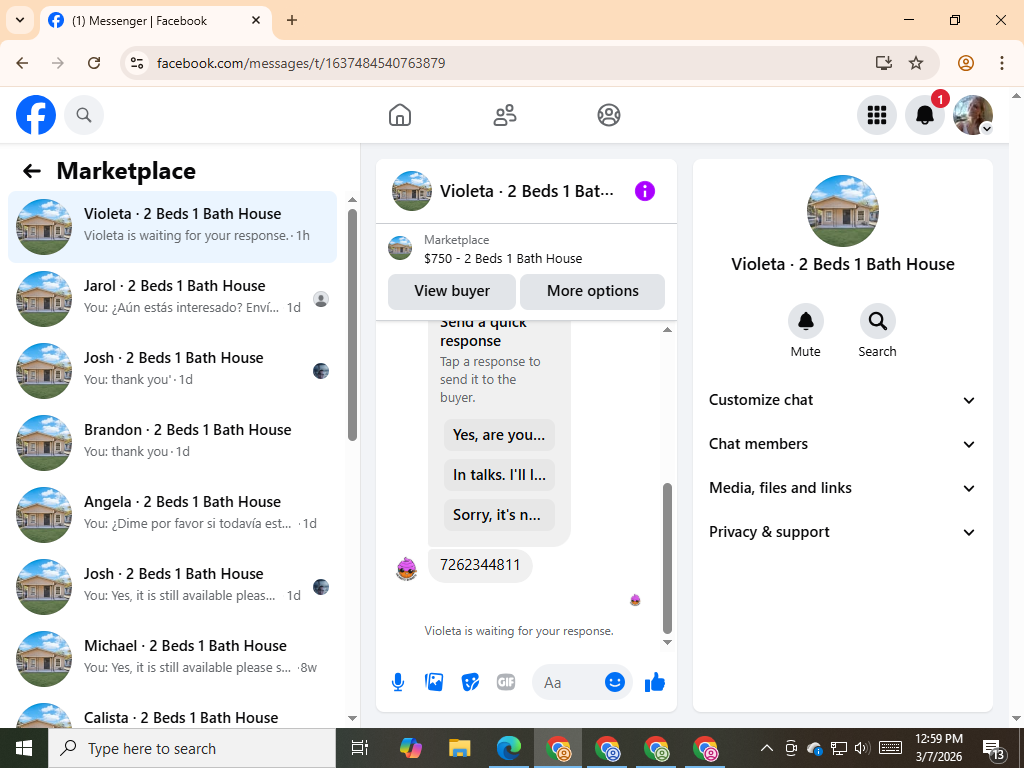Open Task View on the taskbar
Image resolution: width=1024 pixels, height=768 pixels.
tap(360, 748)
